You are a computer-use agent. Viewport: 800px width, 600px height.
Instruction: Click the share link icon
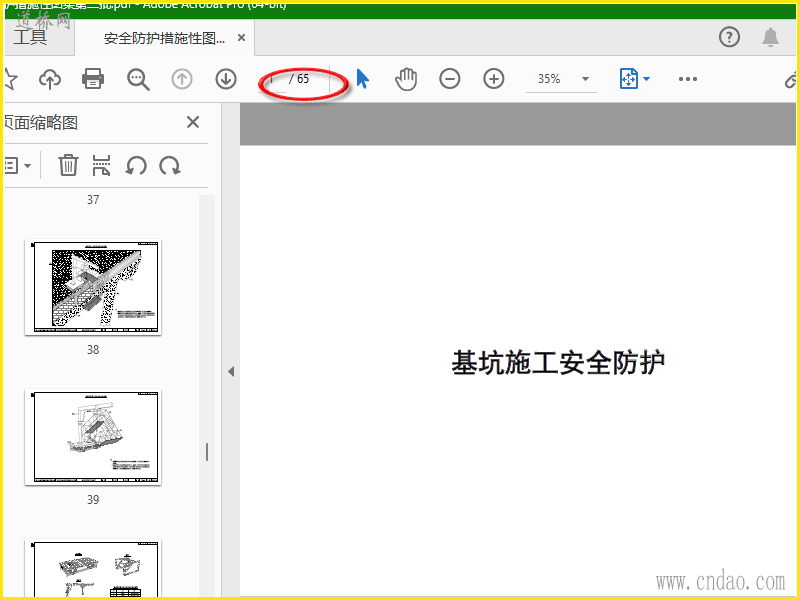[791, 80]
